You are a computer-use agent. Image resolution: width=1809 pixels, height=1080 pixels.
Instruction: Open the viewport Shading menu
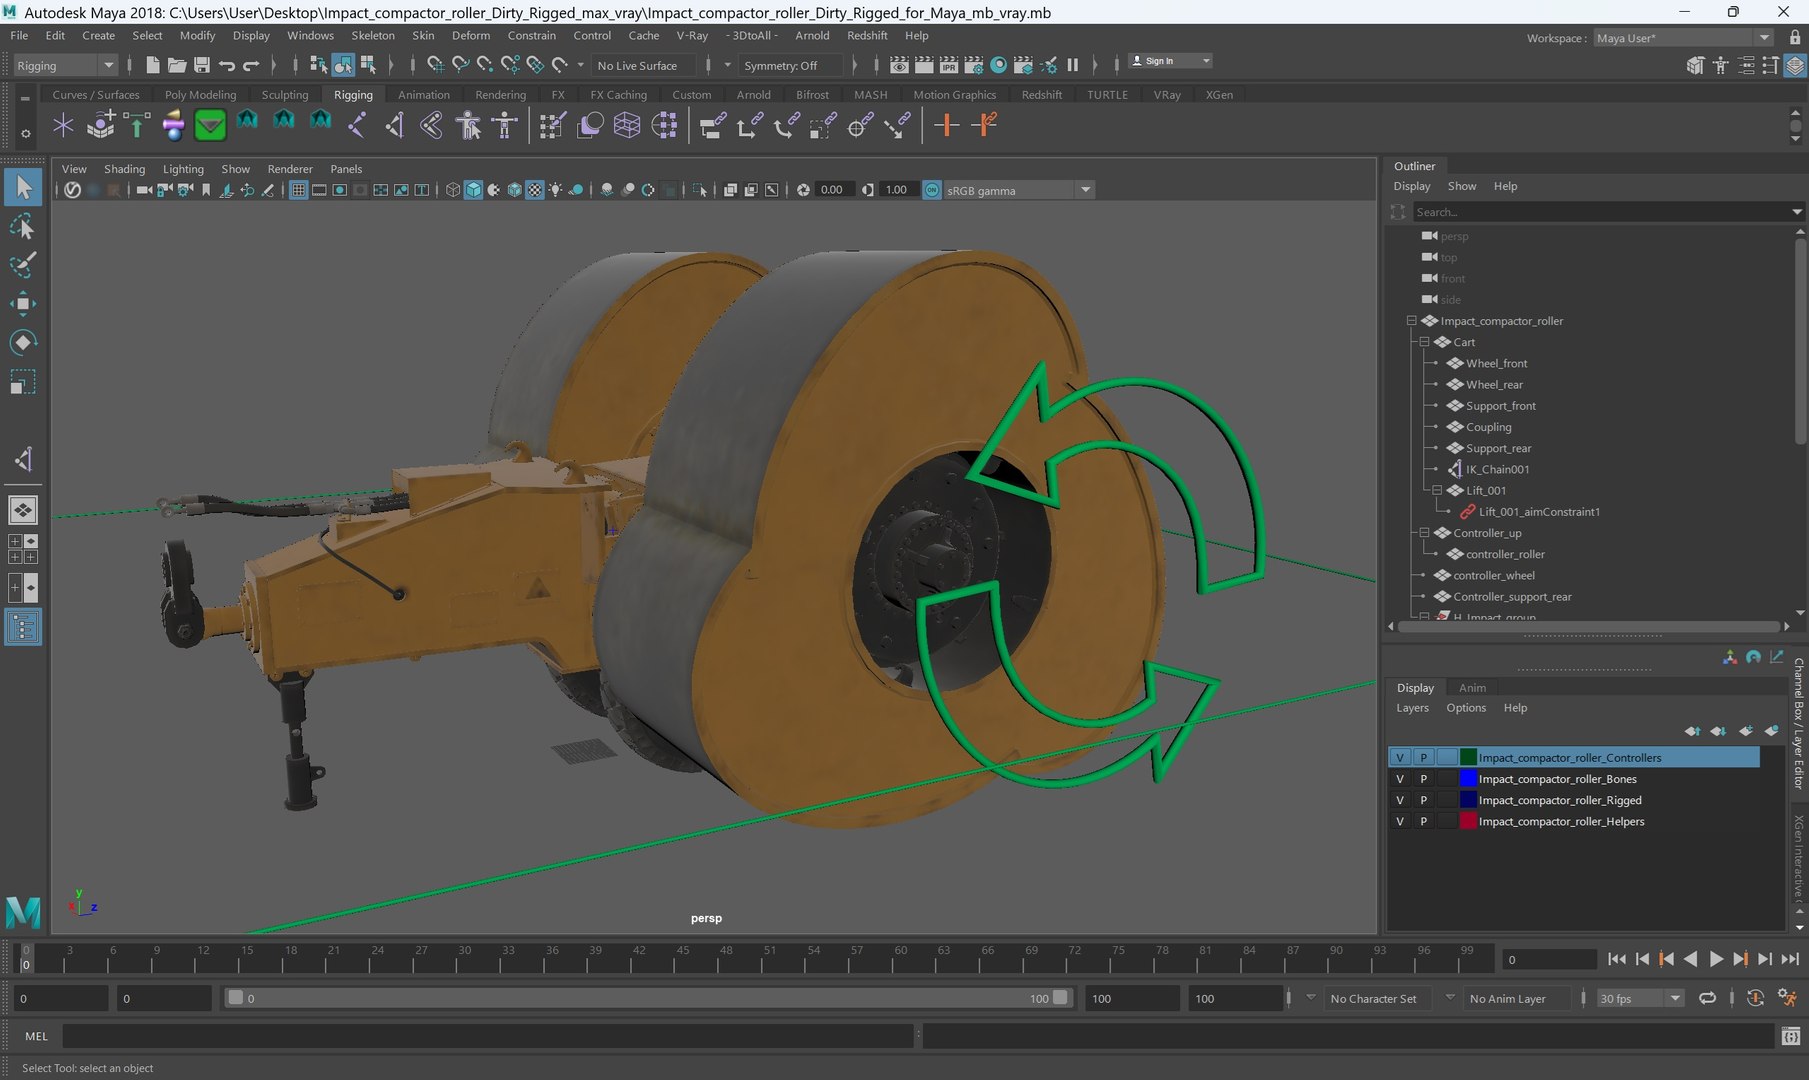tap(124, 169)
